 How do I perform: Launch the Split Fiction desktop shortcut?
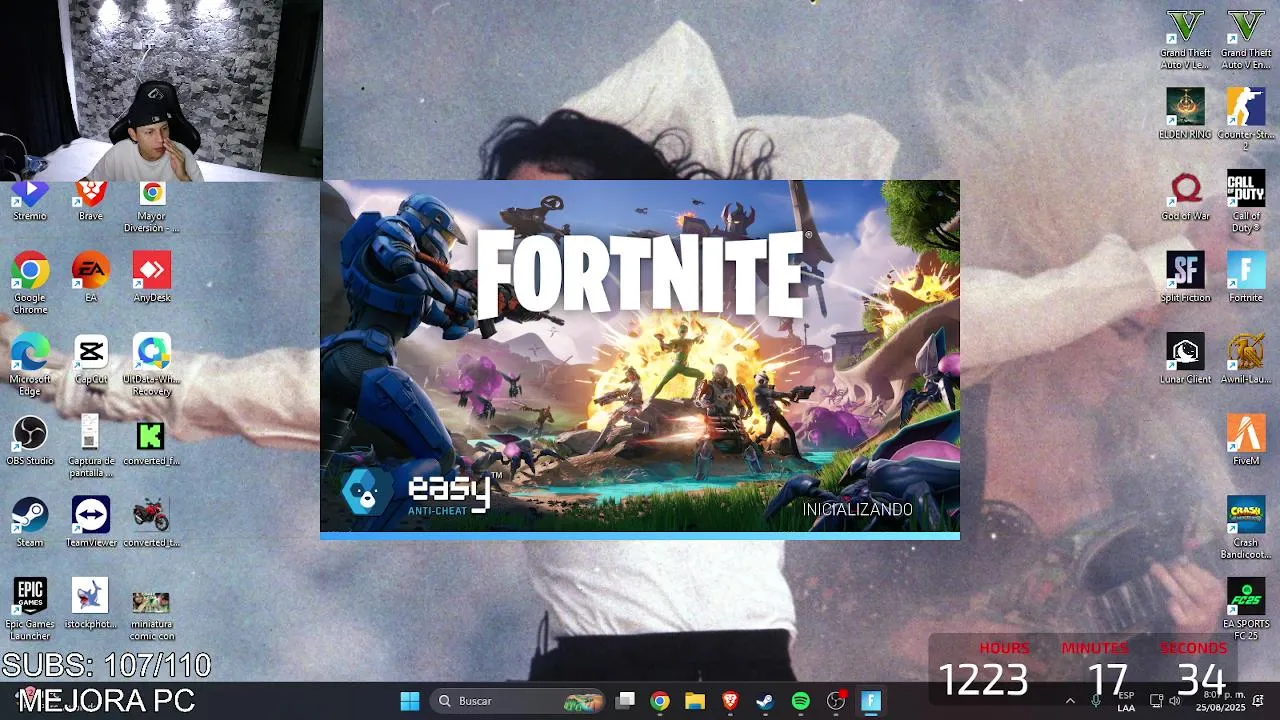pyautogui.click(x=1185, y=277)
